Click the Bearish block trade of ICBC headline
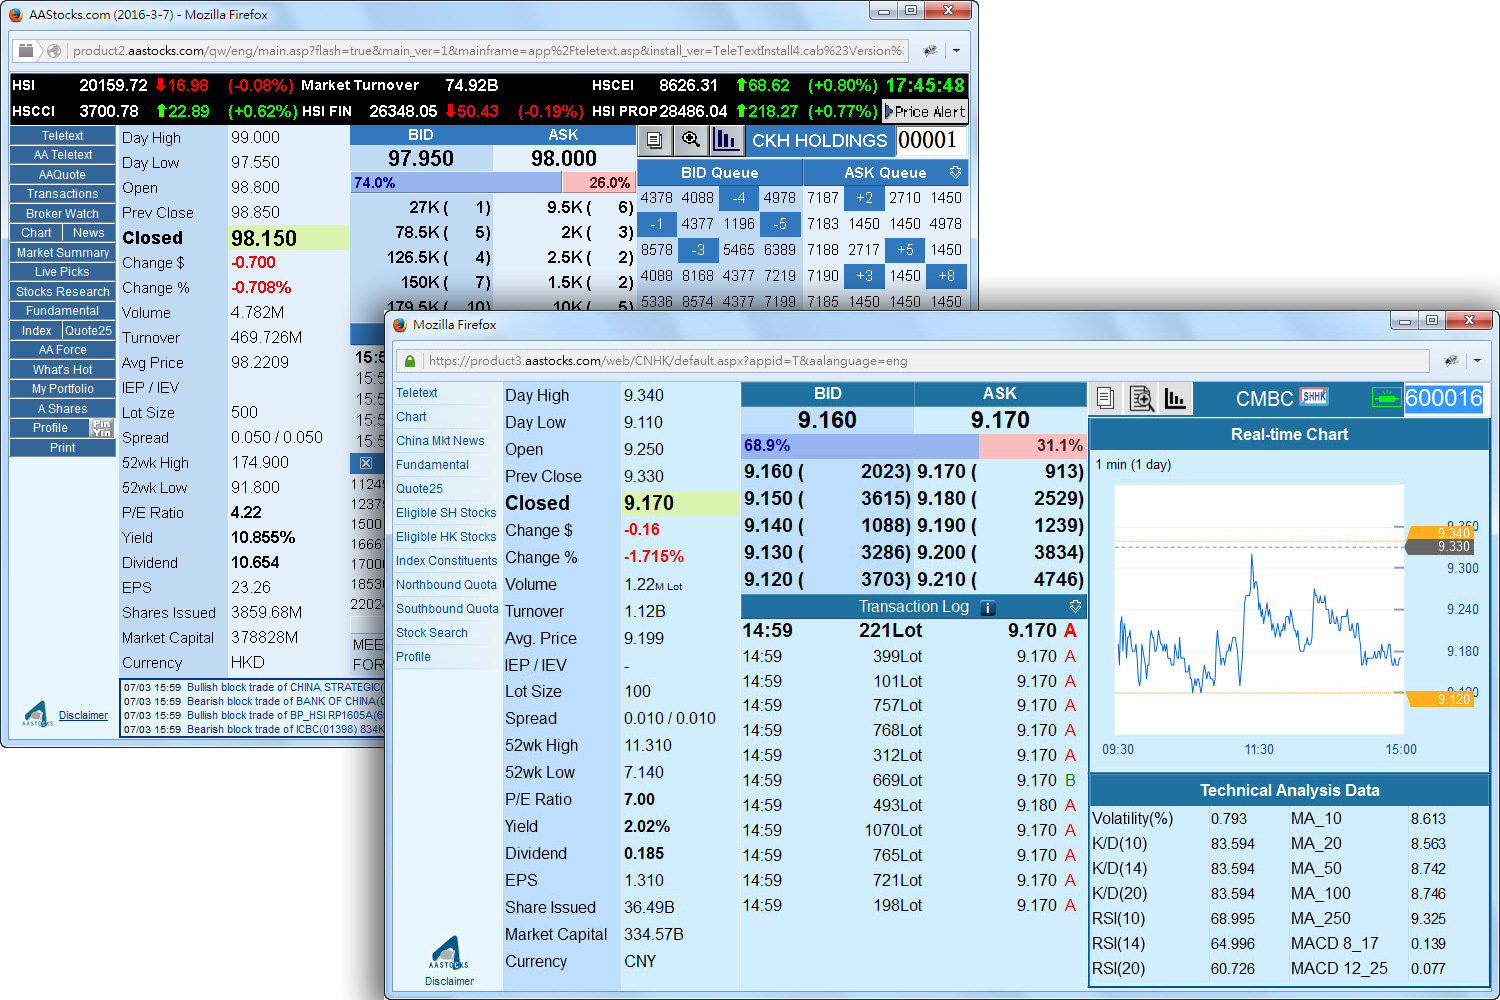 tap(285, 729)
